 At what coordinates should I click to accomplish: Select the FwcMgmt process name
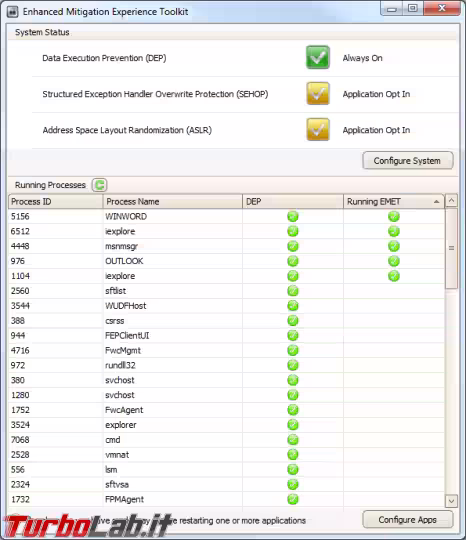pos(123,350)
